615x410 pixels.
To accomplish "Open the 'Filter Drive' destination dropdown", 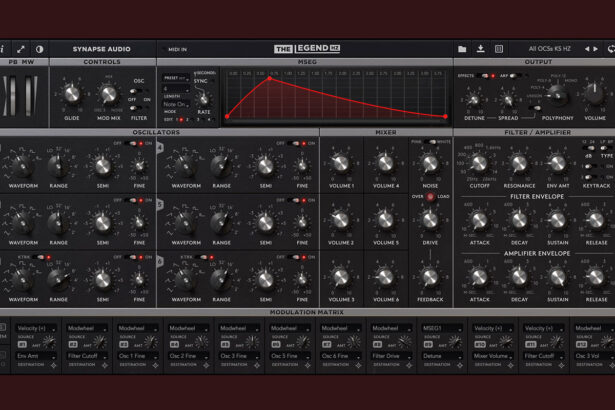I will click(391, 356).
